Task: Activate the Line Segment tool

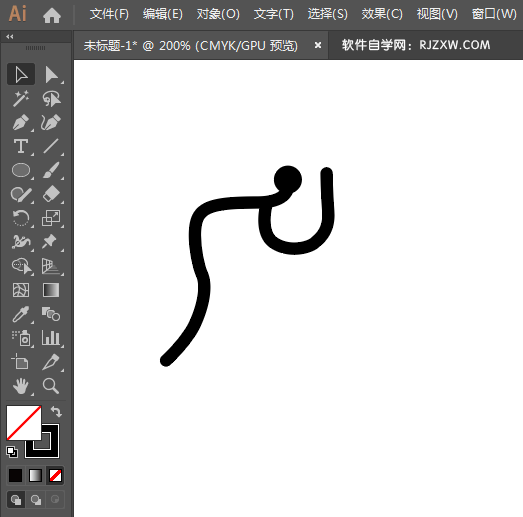Action: point(51,146)
